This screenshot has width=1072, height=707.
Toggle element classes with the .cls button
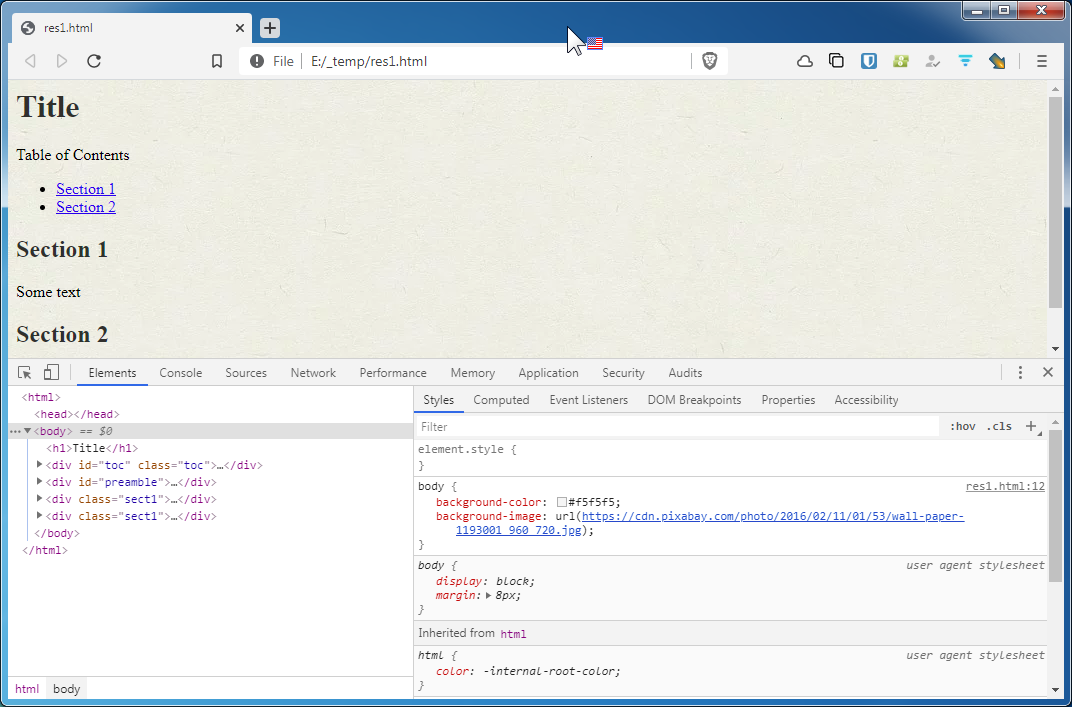[x=999, y=426]
